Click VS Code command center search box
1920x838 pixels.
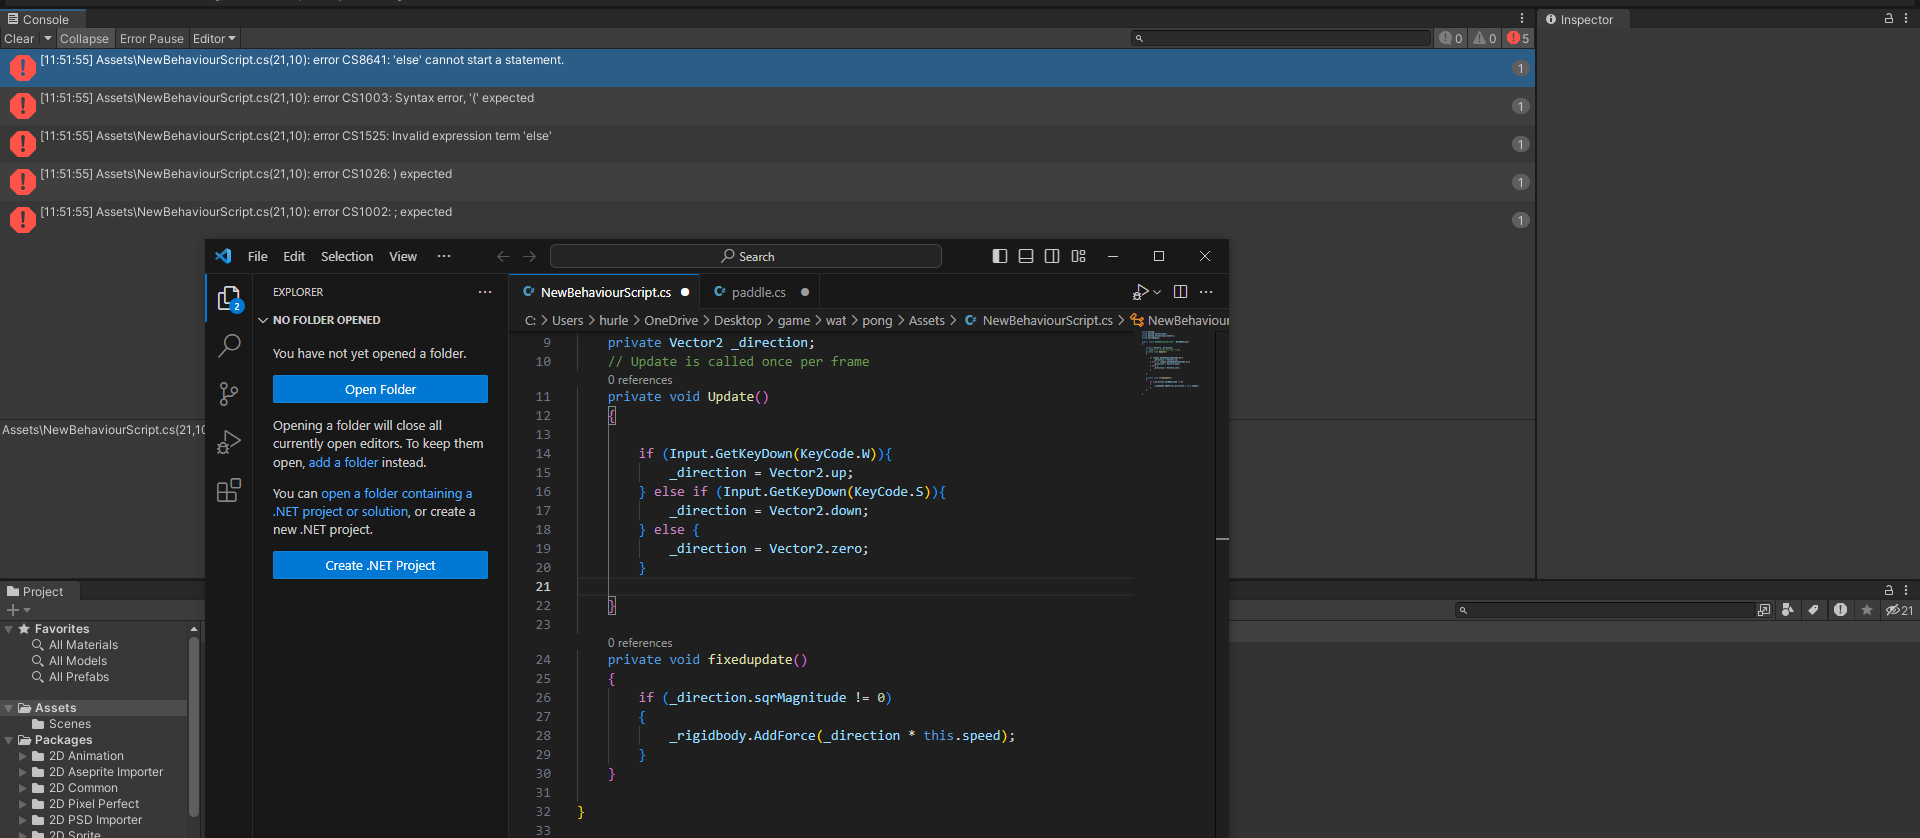[x=746, y=256]
